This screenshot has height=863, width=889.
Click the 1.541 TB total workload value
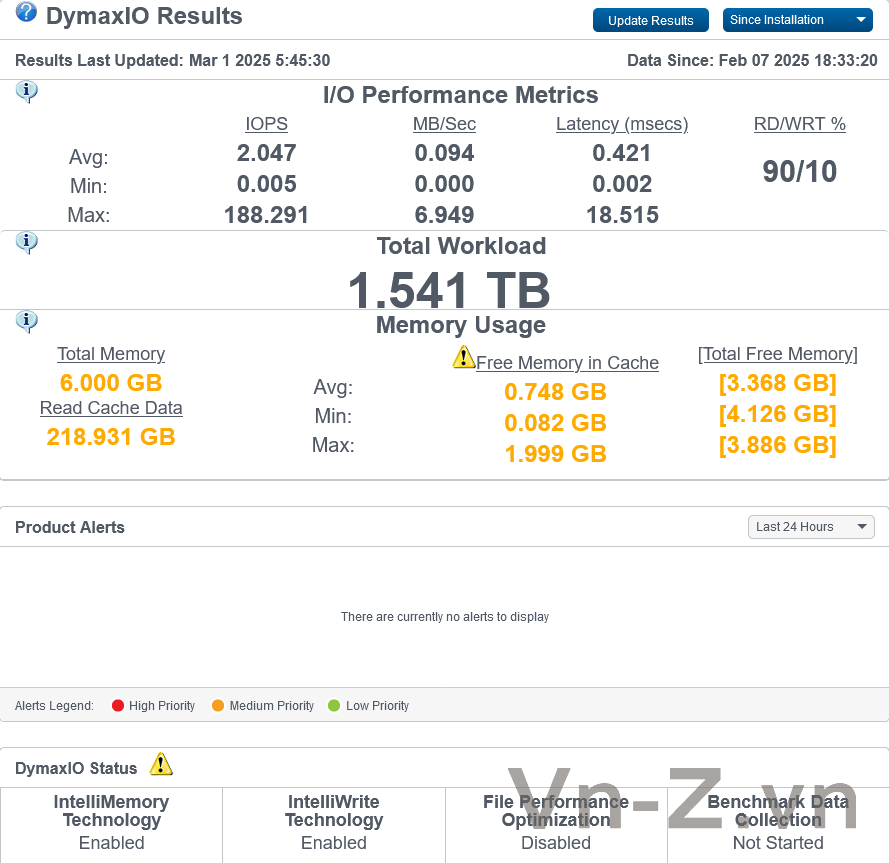[449, 289]
